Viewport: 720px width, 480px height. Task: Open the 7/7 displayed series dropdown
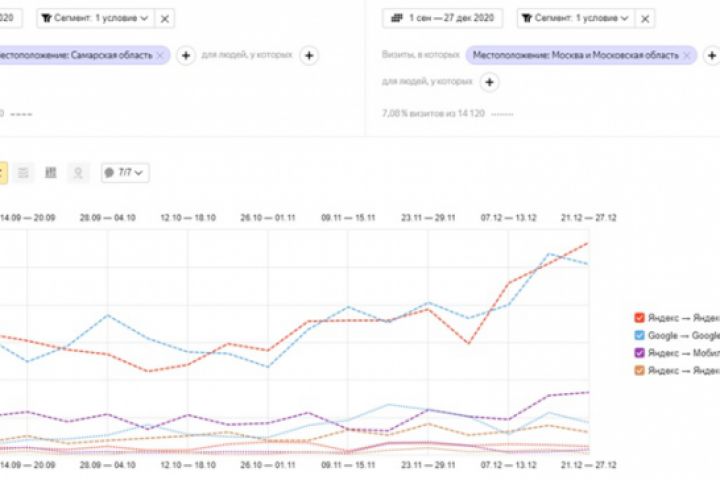[125, 173]
